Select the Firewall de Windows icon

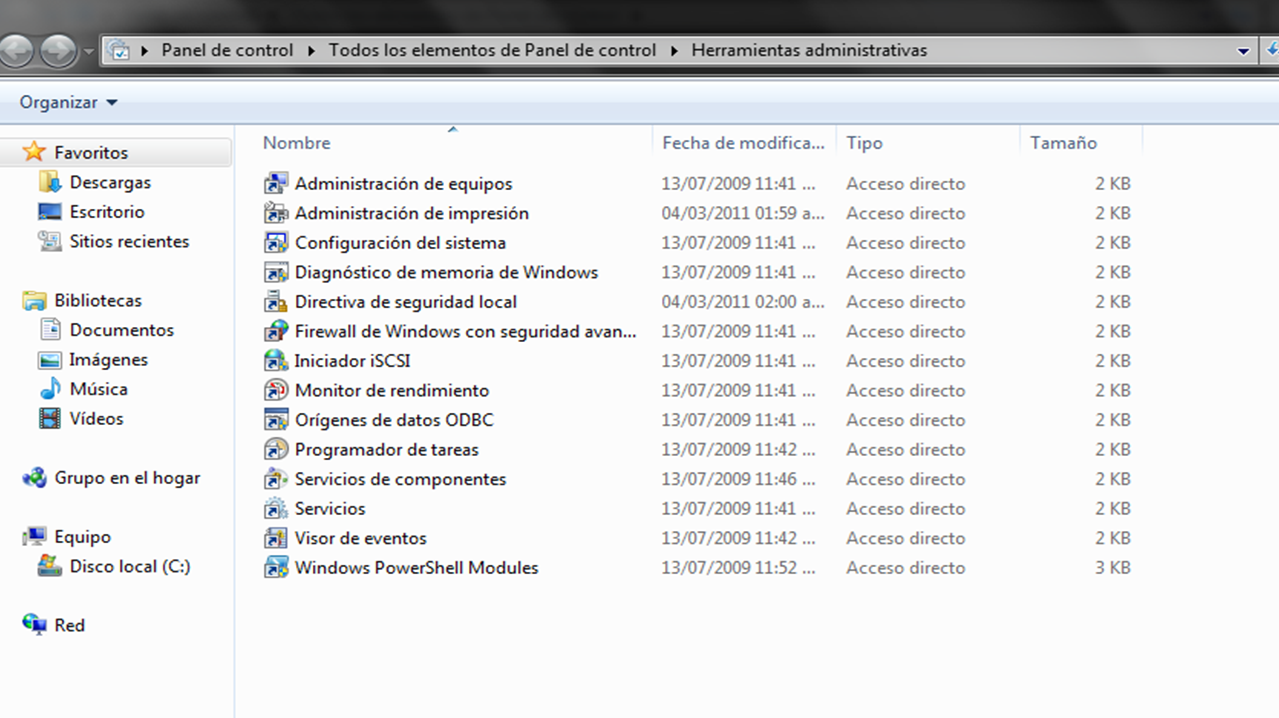pyautogui.click(x=276, y=332)
